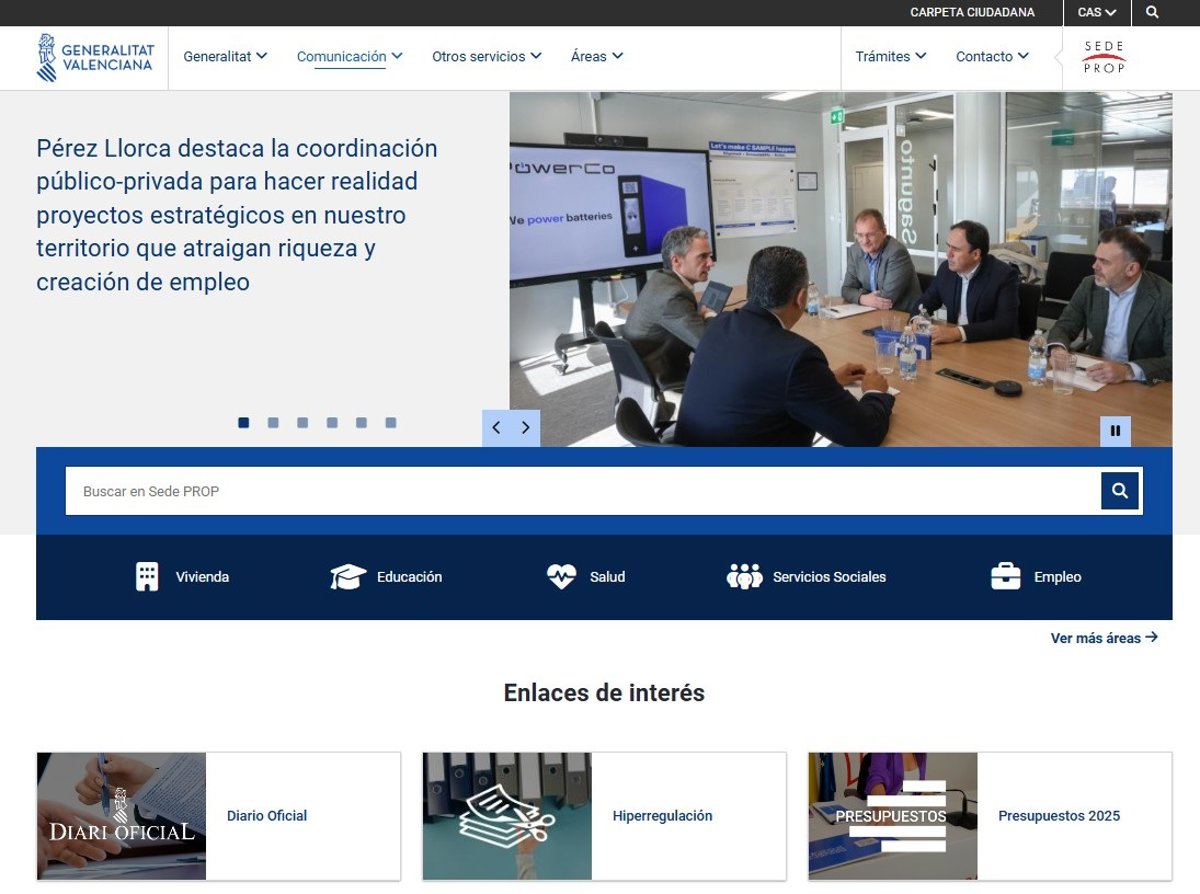Expand the CAS language dropdown
This screenshot has height=894, width=1200.
pos(1096,13)
